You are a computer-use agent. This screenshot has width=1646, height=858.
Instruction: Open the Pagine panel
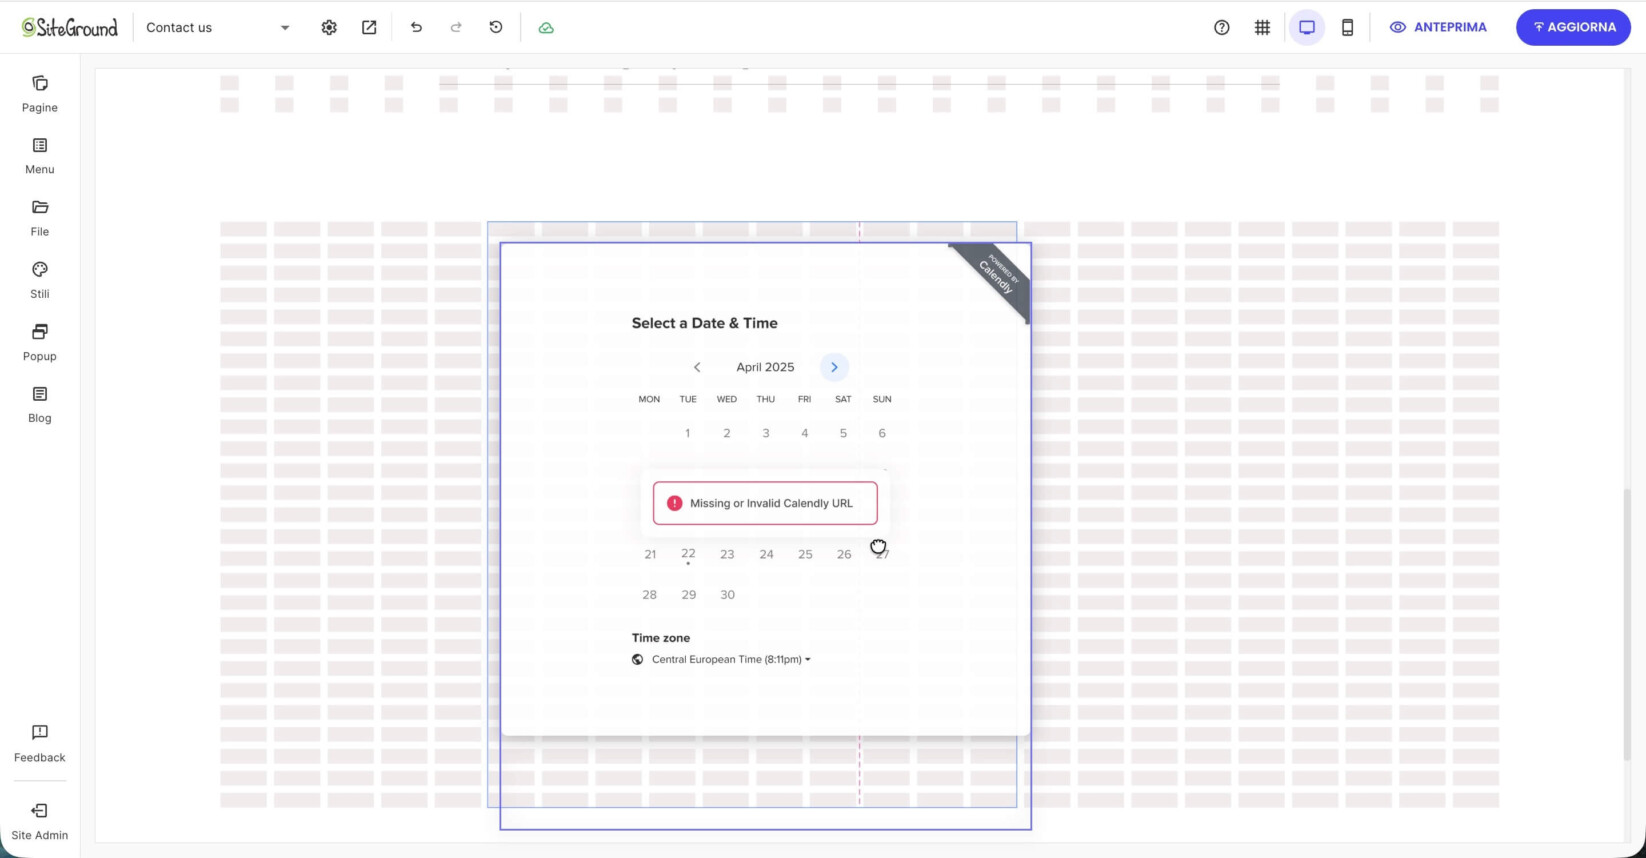40,94
